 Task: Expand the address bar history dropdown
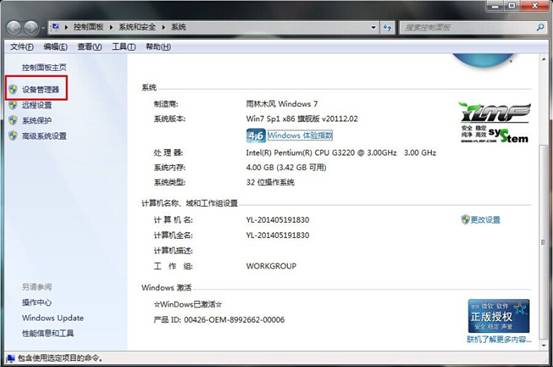click(373, 27)
